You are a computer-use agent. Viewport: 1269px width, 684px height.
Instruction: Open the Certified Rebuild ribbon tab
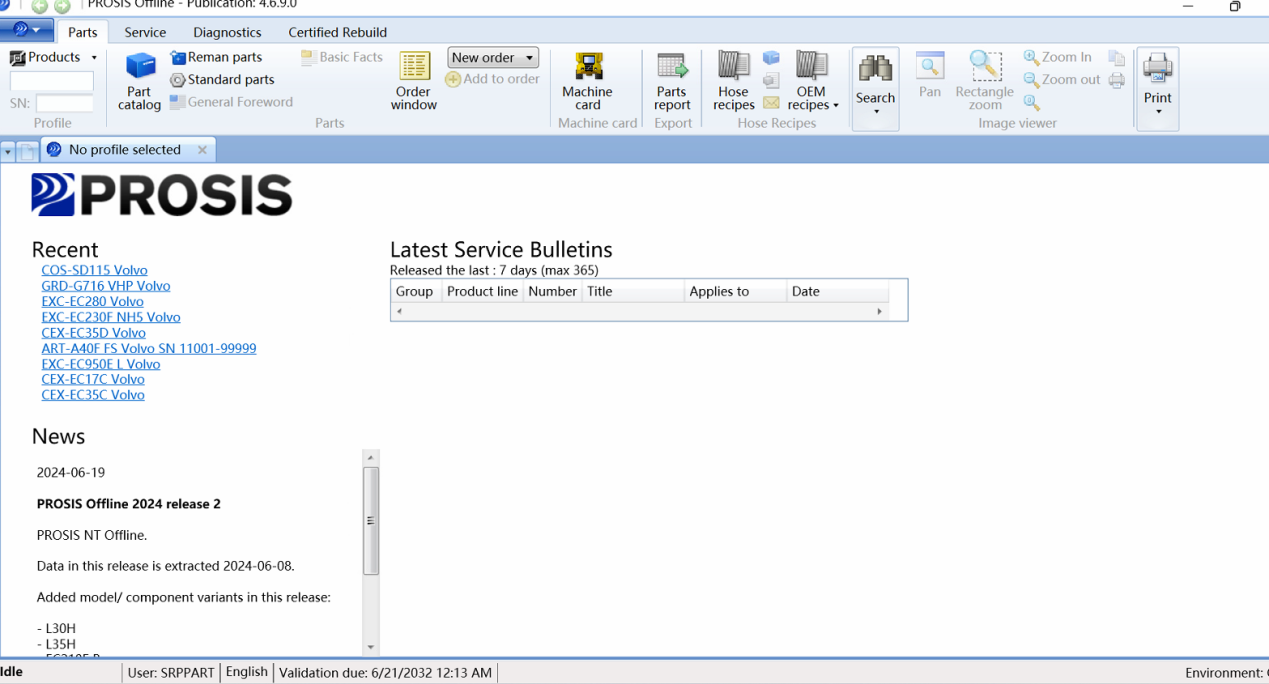pos(337,32)
